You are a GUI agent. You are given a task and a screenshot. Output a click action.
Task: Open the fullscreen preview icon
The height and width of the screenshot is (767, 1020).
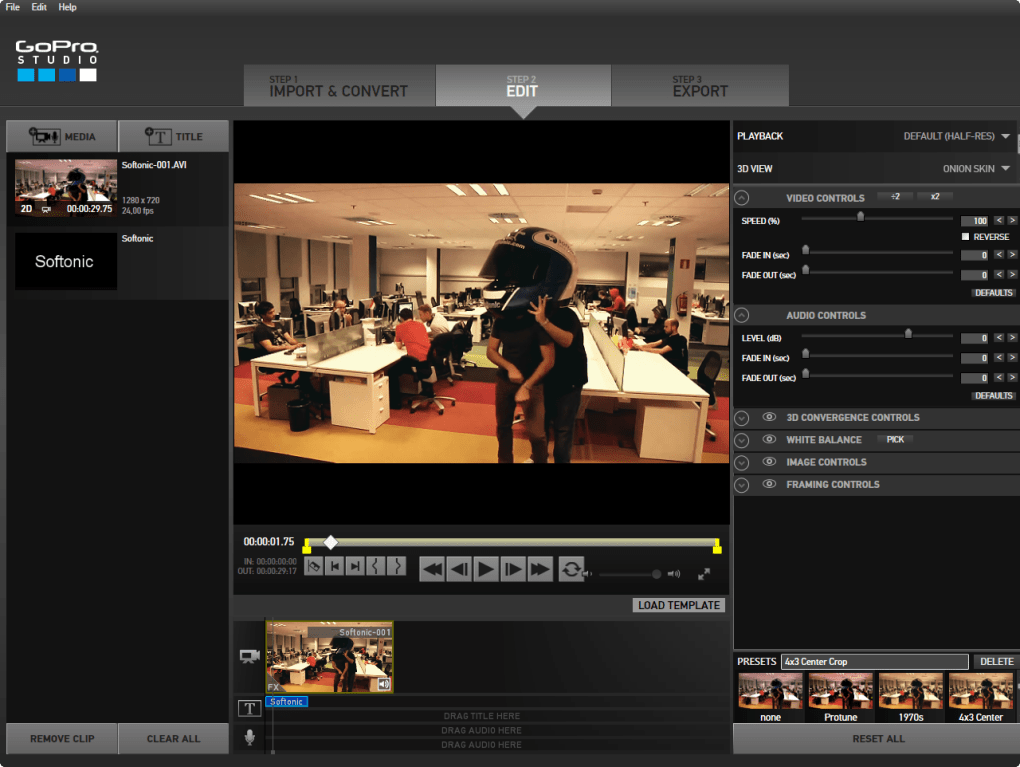(x=704, y=574)
